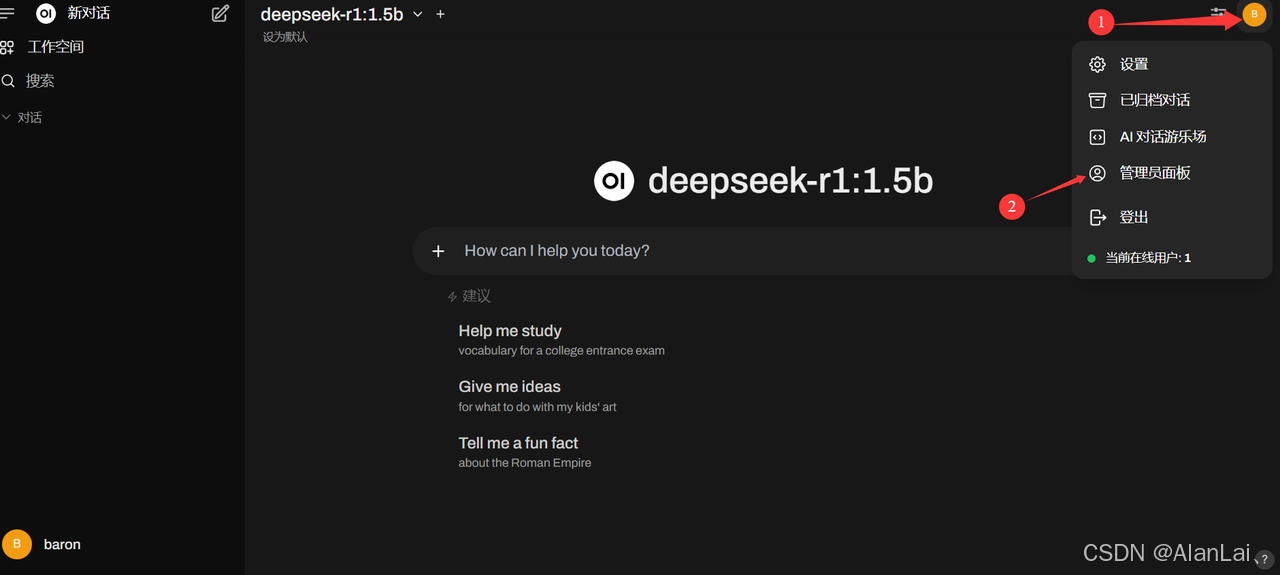Open the deepseek-r1:1.5b model selector dropdown
Viewport: 1280px width, 575px height.
tap(341, 14)
